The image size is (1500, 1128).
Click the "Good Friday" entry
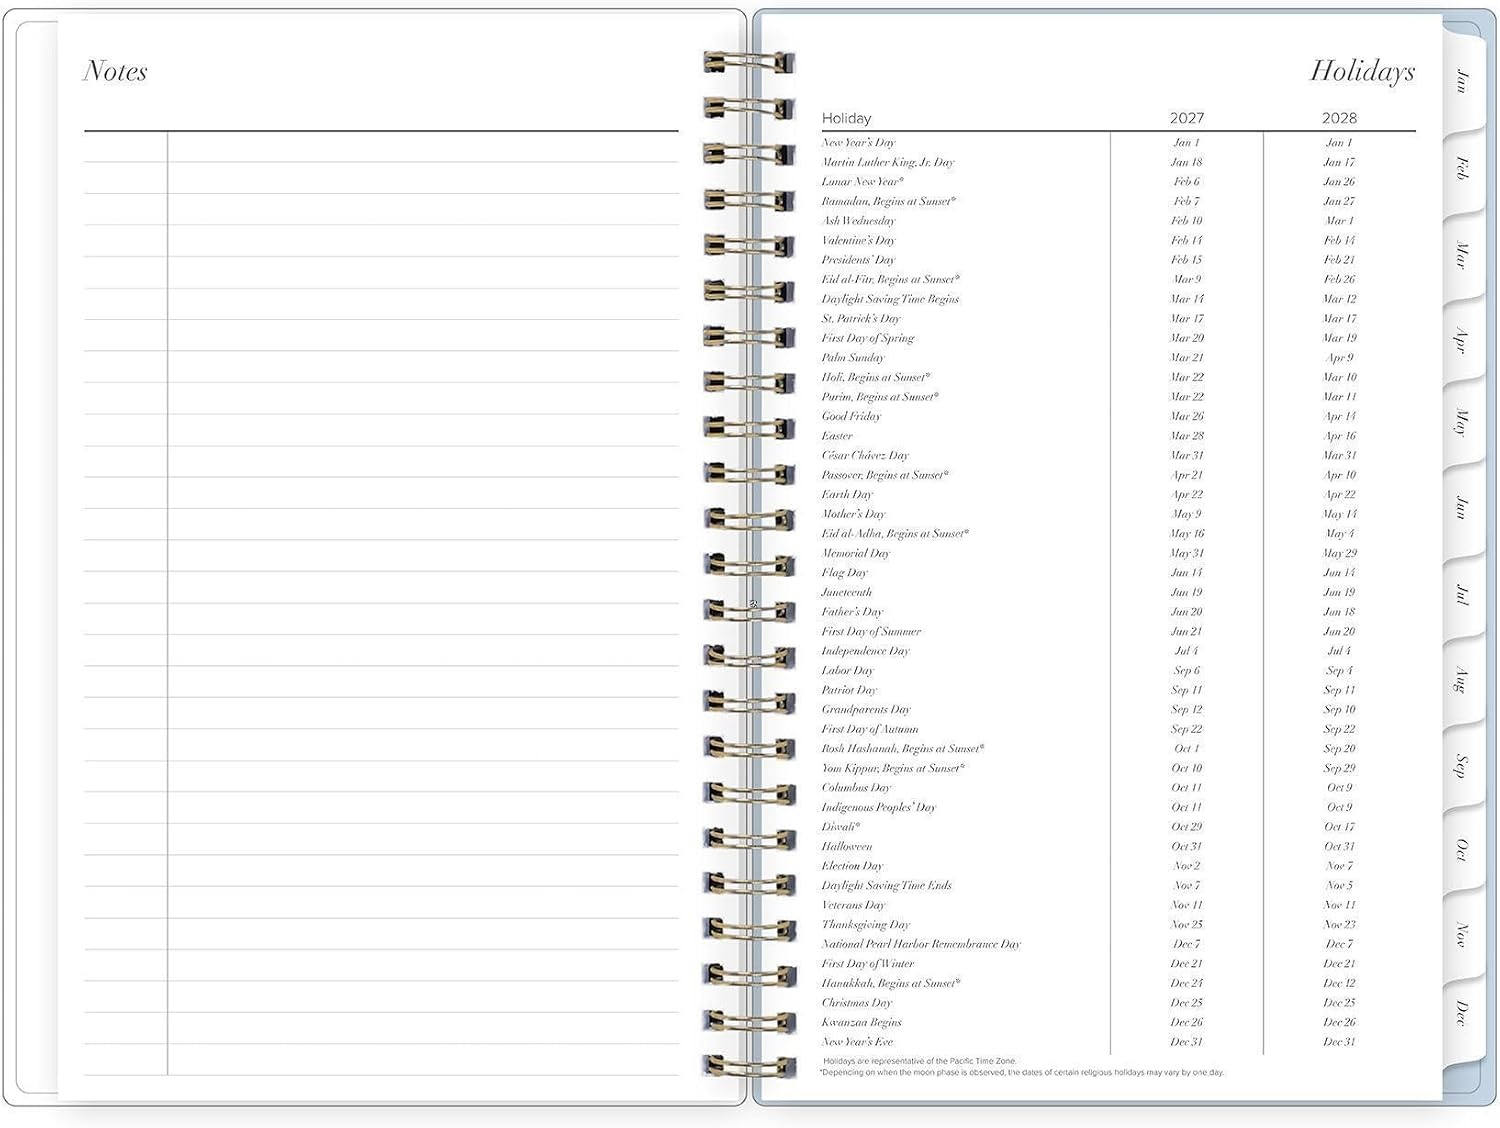point(851,416)
